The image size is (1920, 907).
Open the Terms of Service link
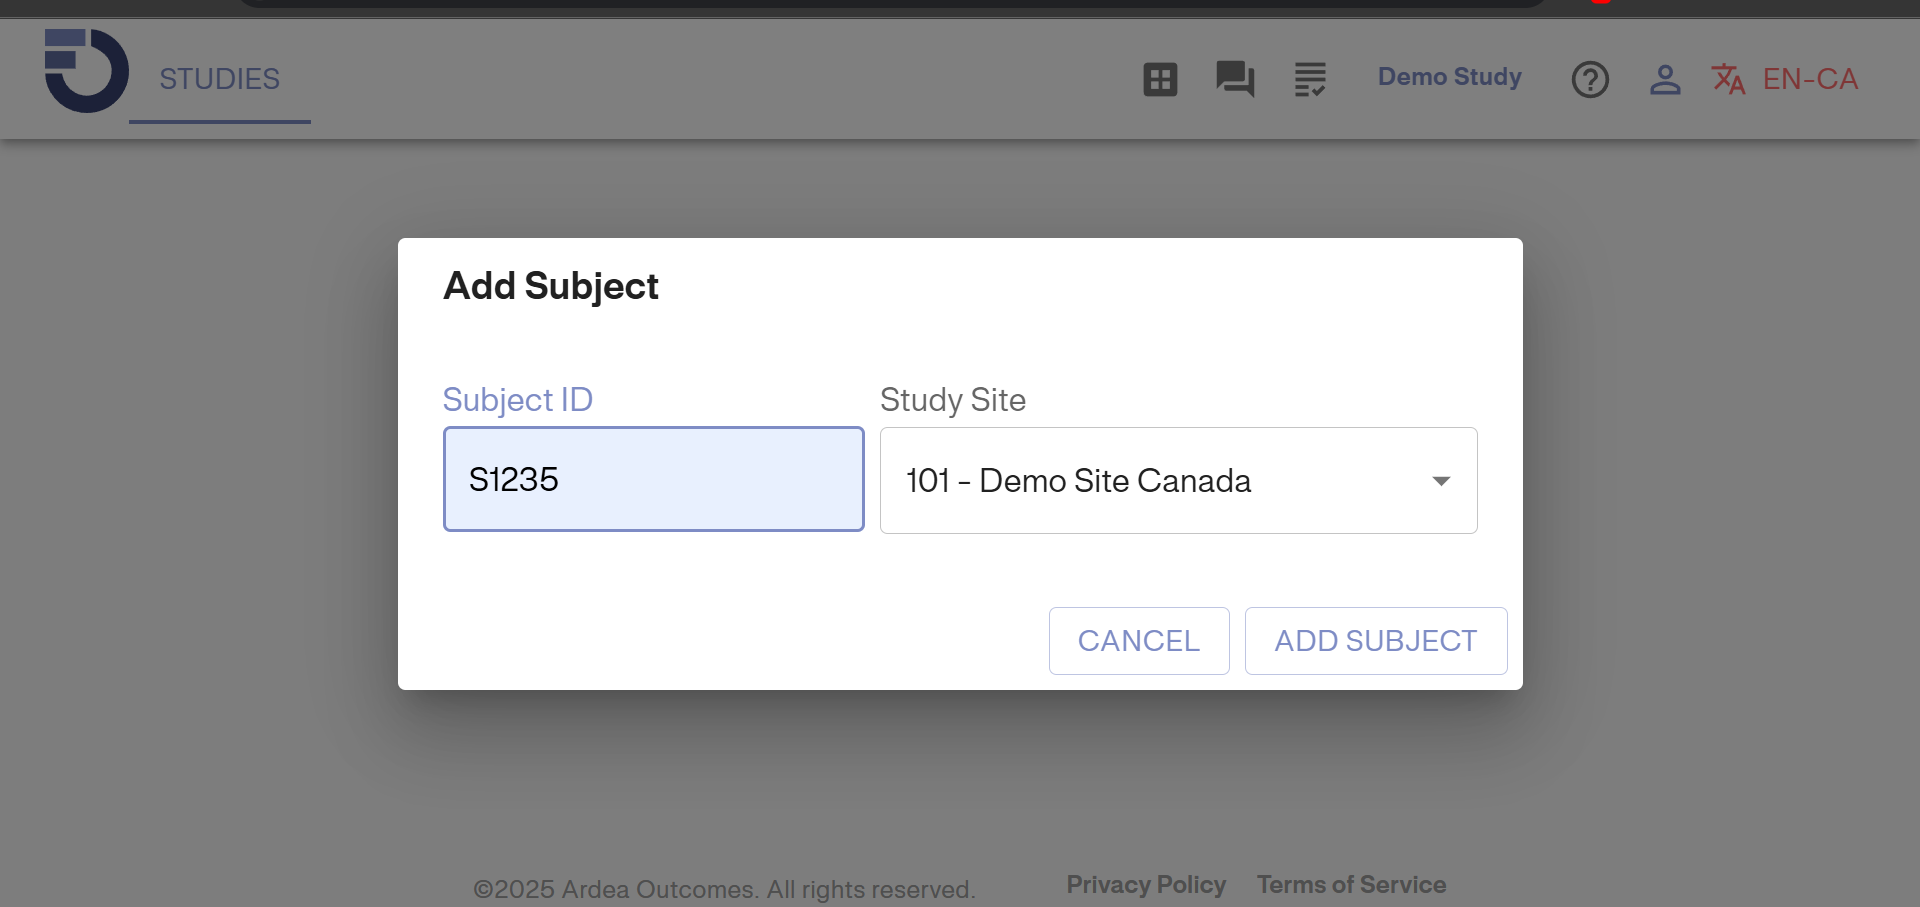[1351, 885]
